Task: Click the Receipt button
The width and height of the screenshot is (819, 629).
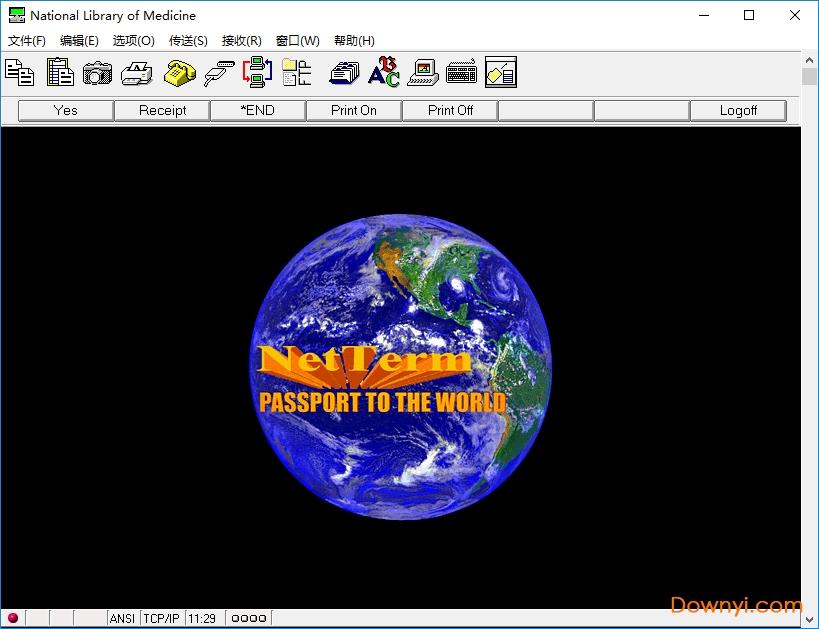Action: click(x=162, y=110)
